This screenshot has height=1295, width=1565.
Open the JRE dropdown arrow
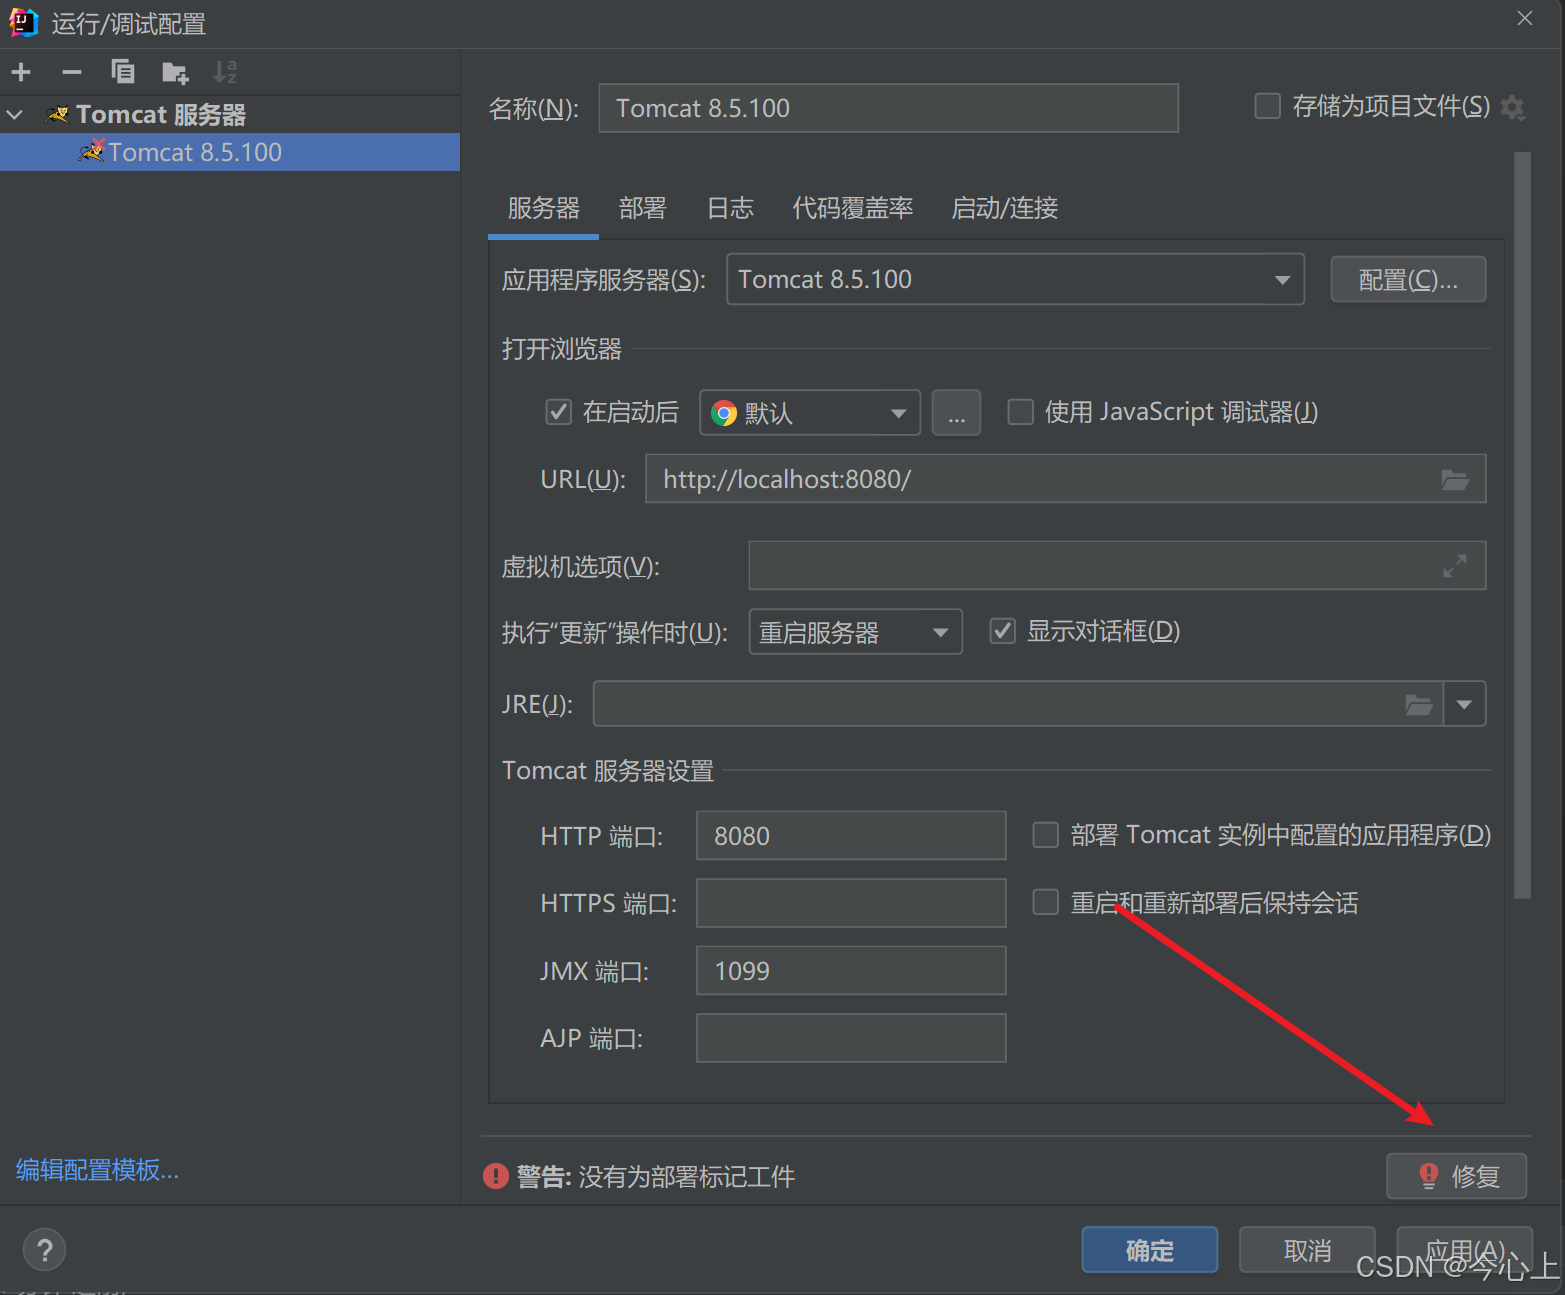coord(1465,705)
